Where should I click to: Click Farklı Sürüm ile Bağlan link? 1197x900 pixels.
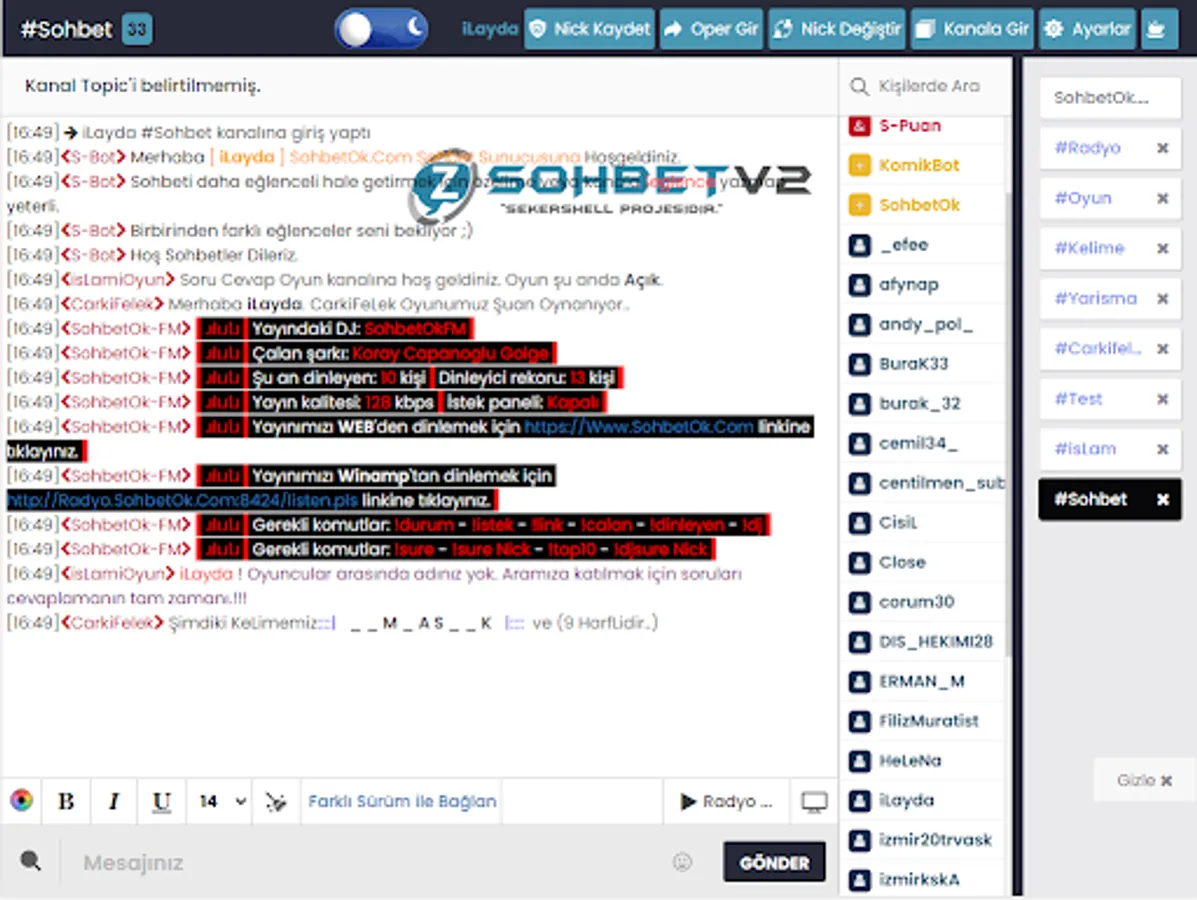point(402,801)
